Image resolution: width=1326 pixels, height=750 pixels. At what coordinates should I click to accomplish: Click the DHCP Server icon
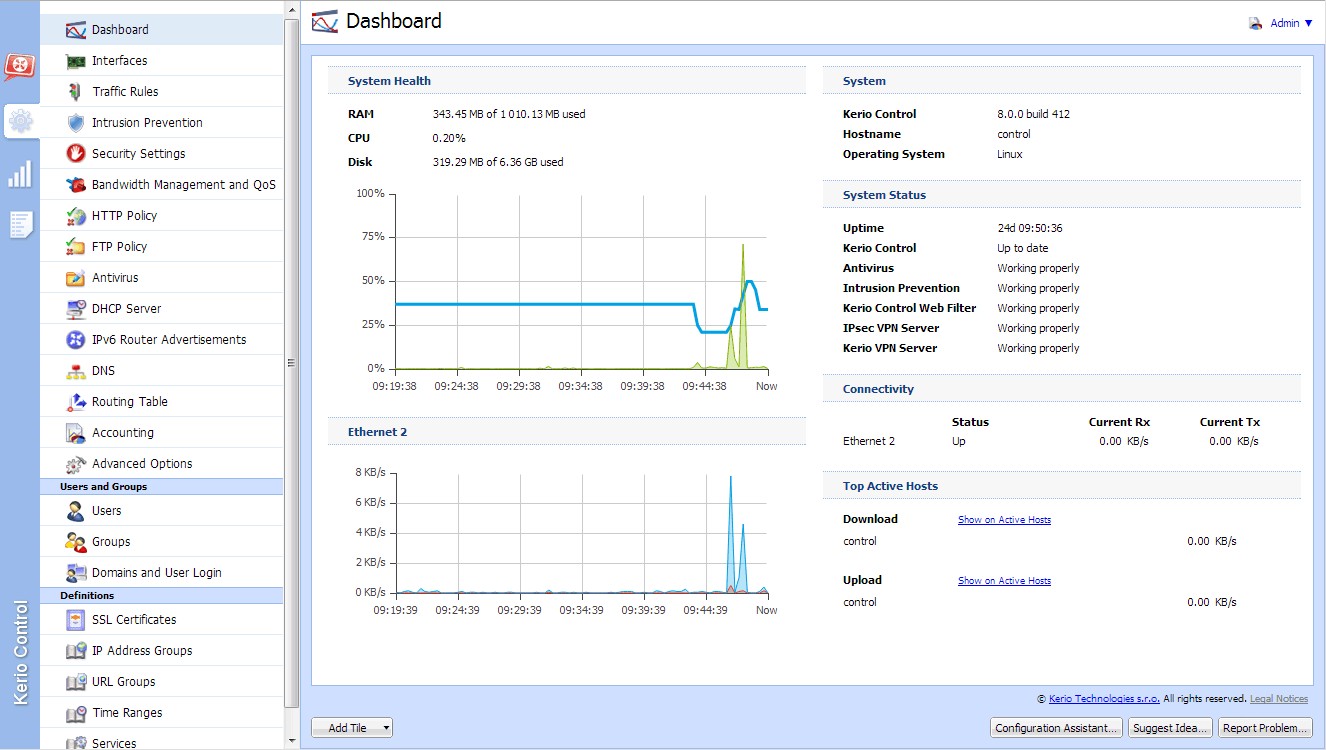(76, 309)
